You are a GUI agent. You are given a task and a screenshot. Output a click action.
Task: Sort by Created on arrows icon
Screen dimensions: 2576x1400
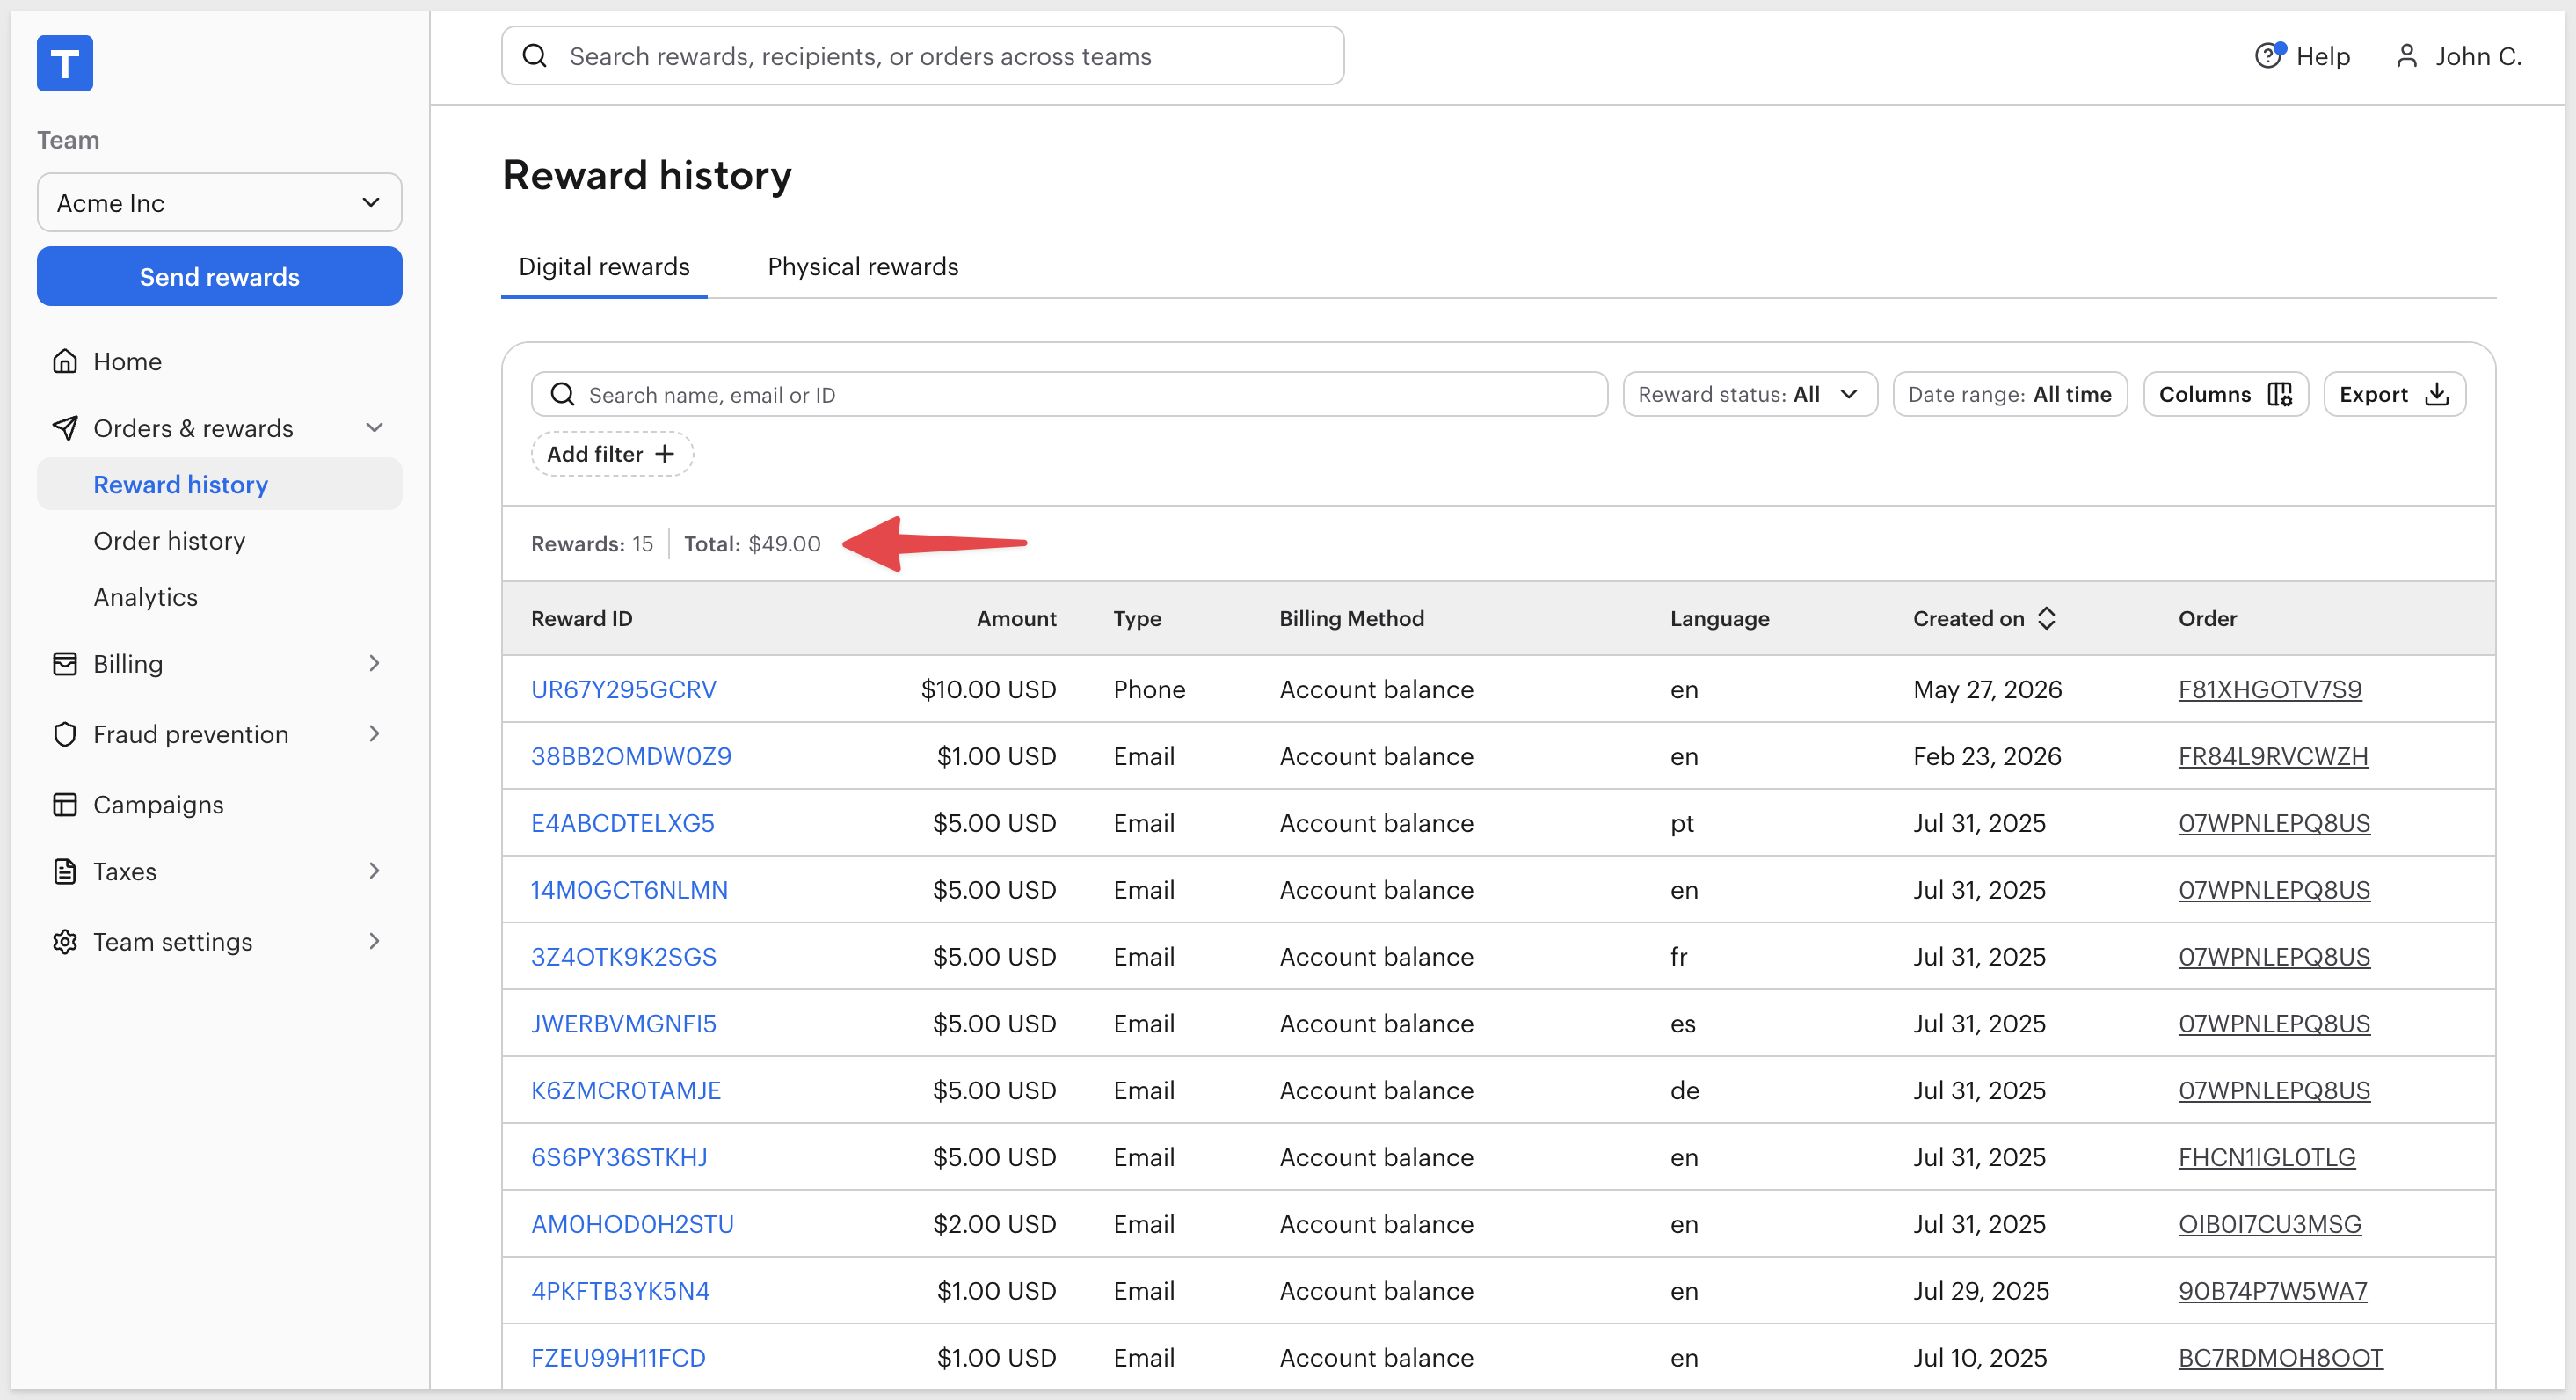(x=2047, y=619)
